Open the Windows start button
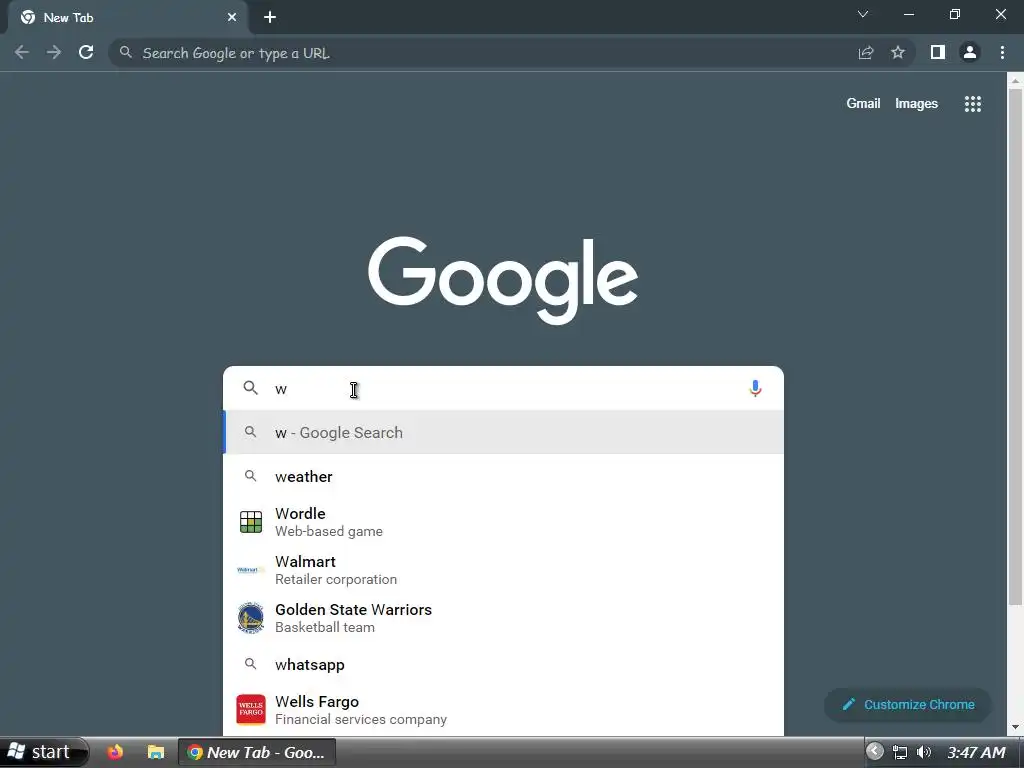Viewport: 1024px width, 768px height. click(x=44, y=752)
